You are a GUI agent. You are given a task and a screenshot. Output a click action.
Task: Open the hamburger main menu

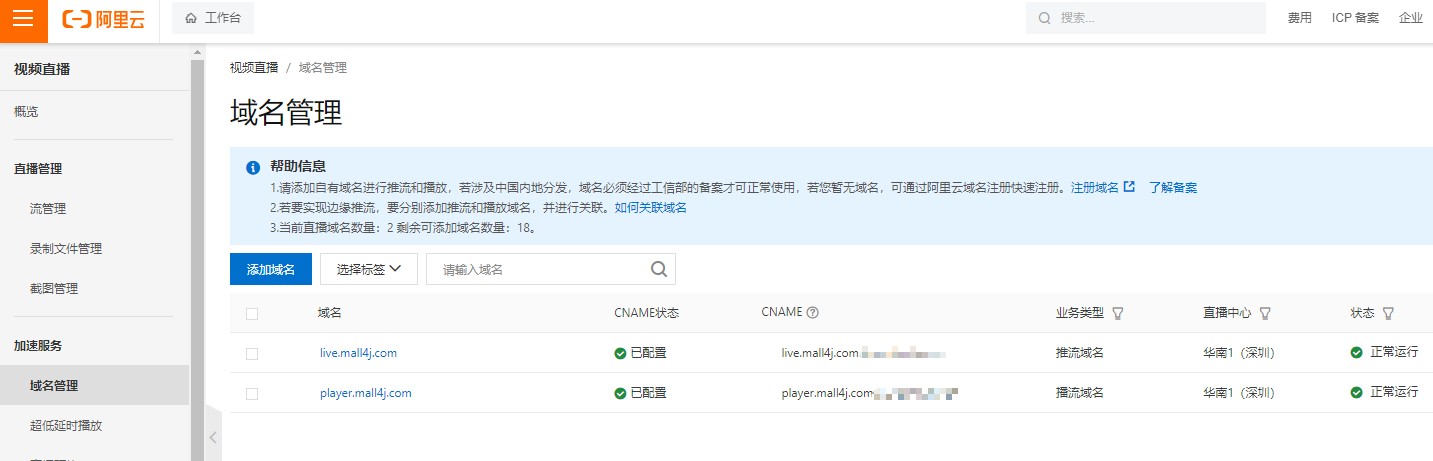point(23,20)
